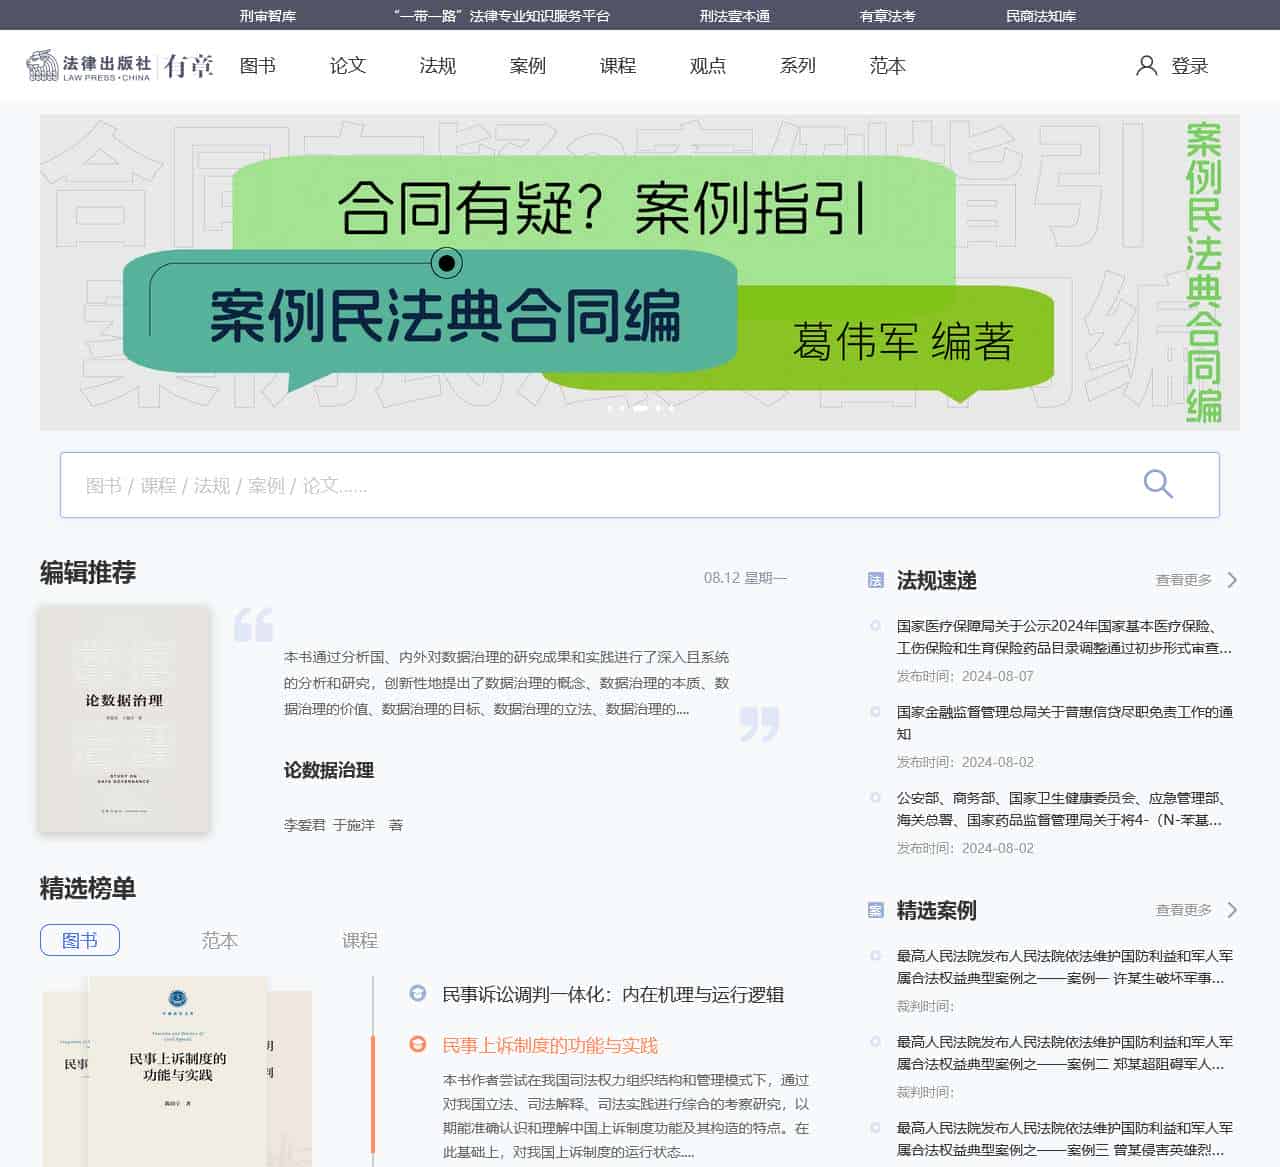Viewport: 1280px width, 1167px height.
Task: Open 查看更多 arrow for 法规速递
Action: tap(1232, 580)
